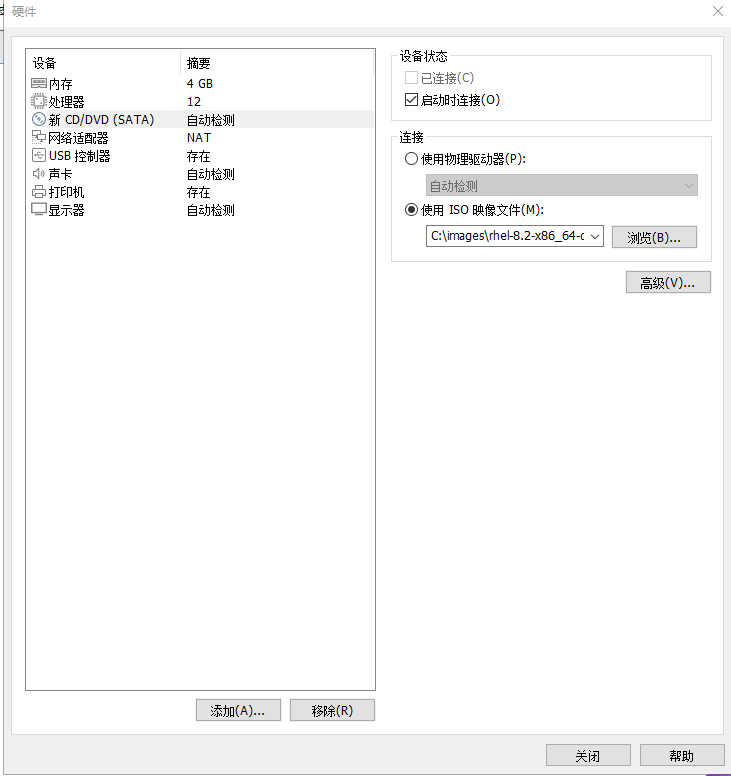The image size is (731, 776).
Task: Click the USB 控制器 icon
Action: click(x=39, y=155)
